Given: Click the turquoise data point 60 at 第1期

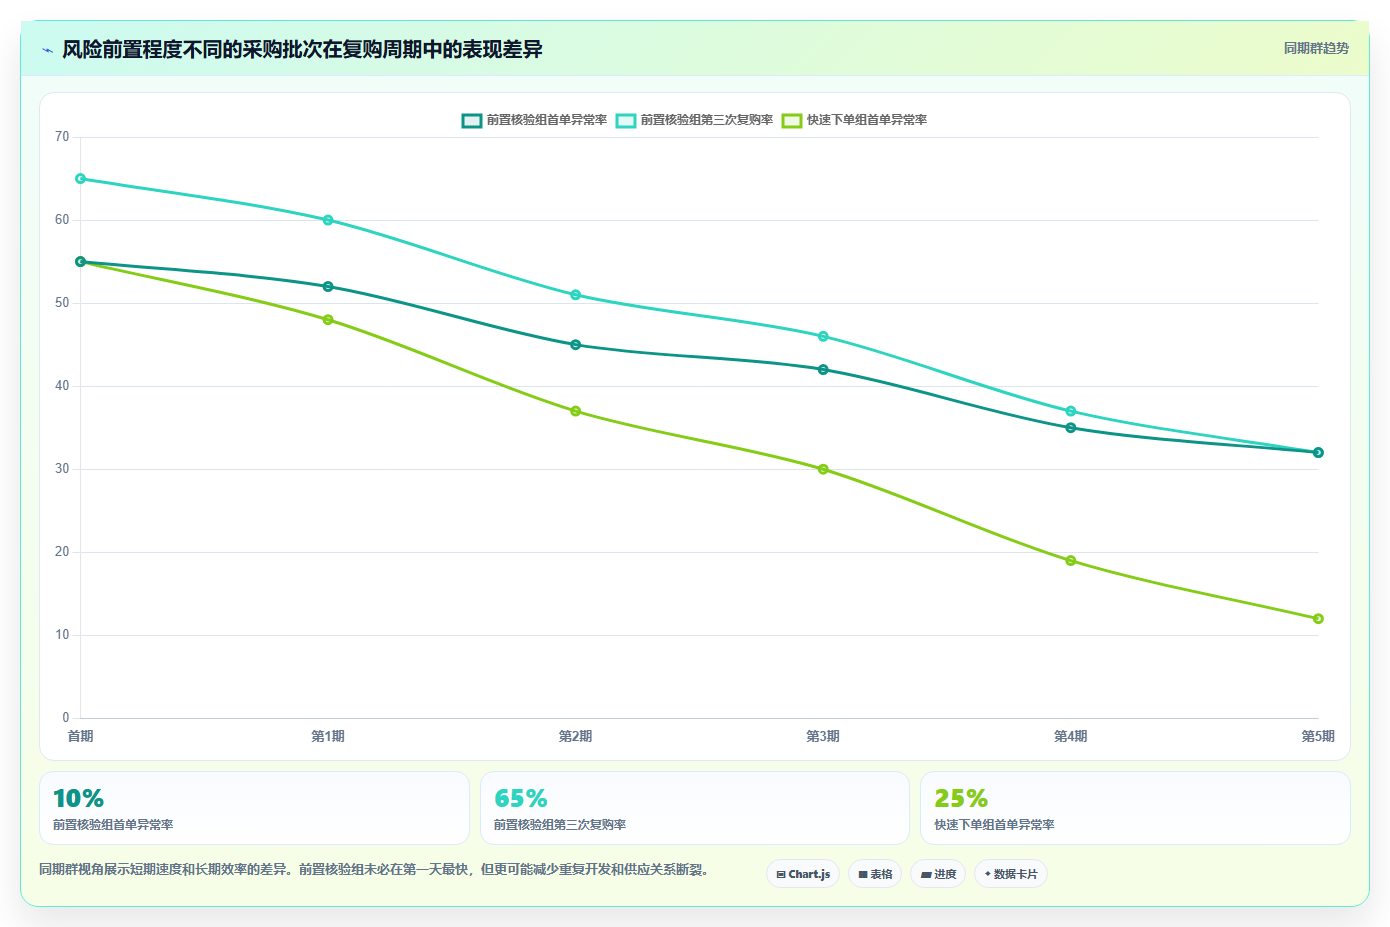Looking at the screenshot, I should click(328, 220).
